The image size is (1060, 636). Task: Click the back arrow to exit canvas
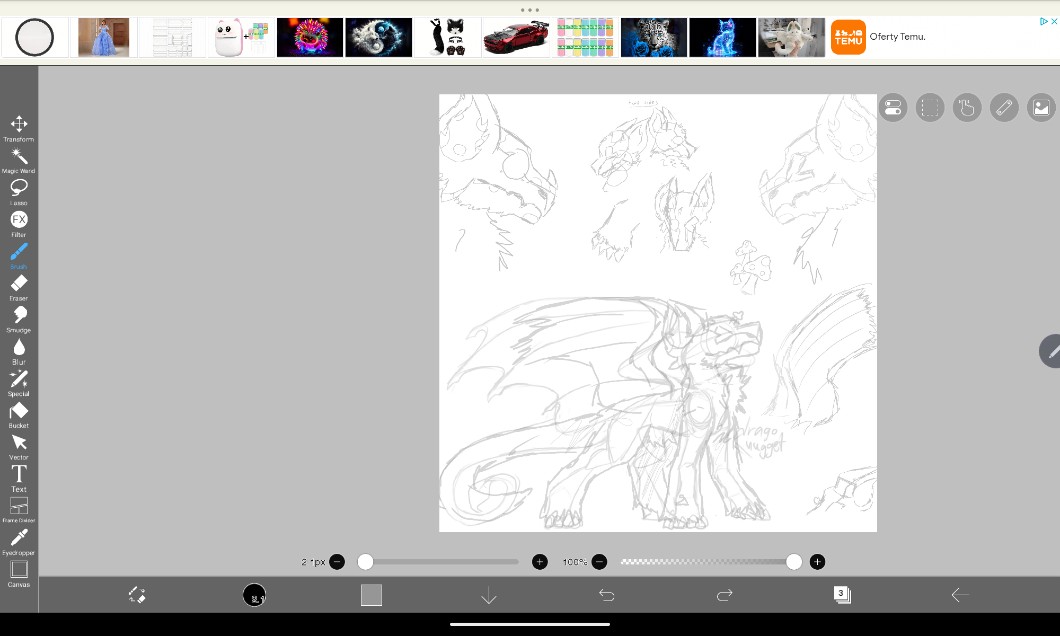(960, 595)
